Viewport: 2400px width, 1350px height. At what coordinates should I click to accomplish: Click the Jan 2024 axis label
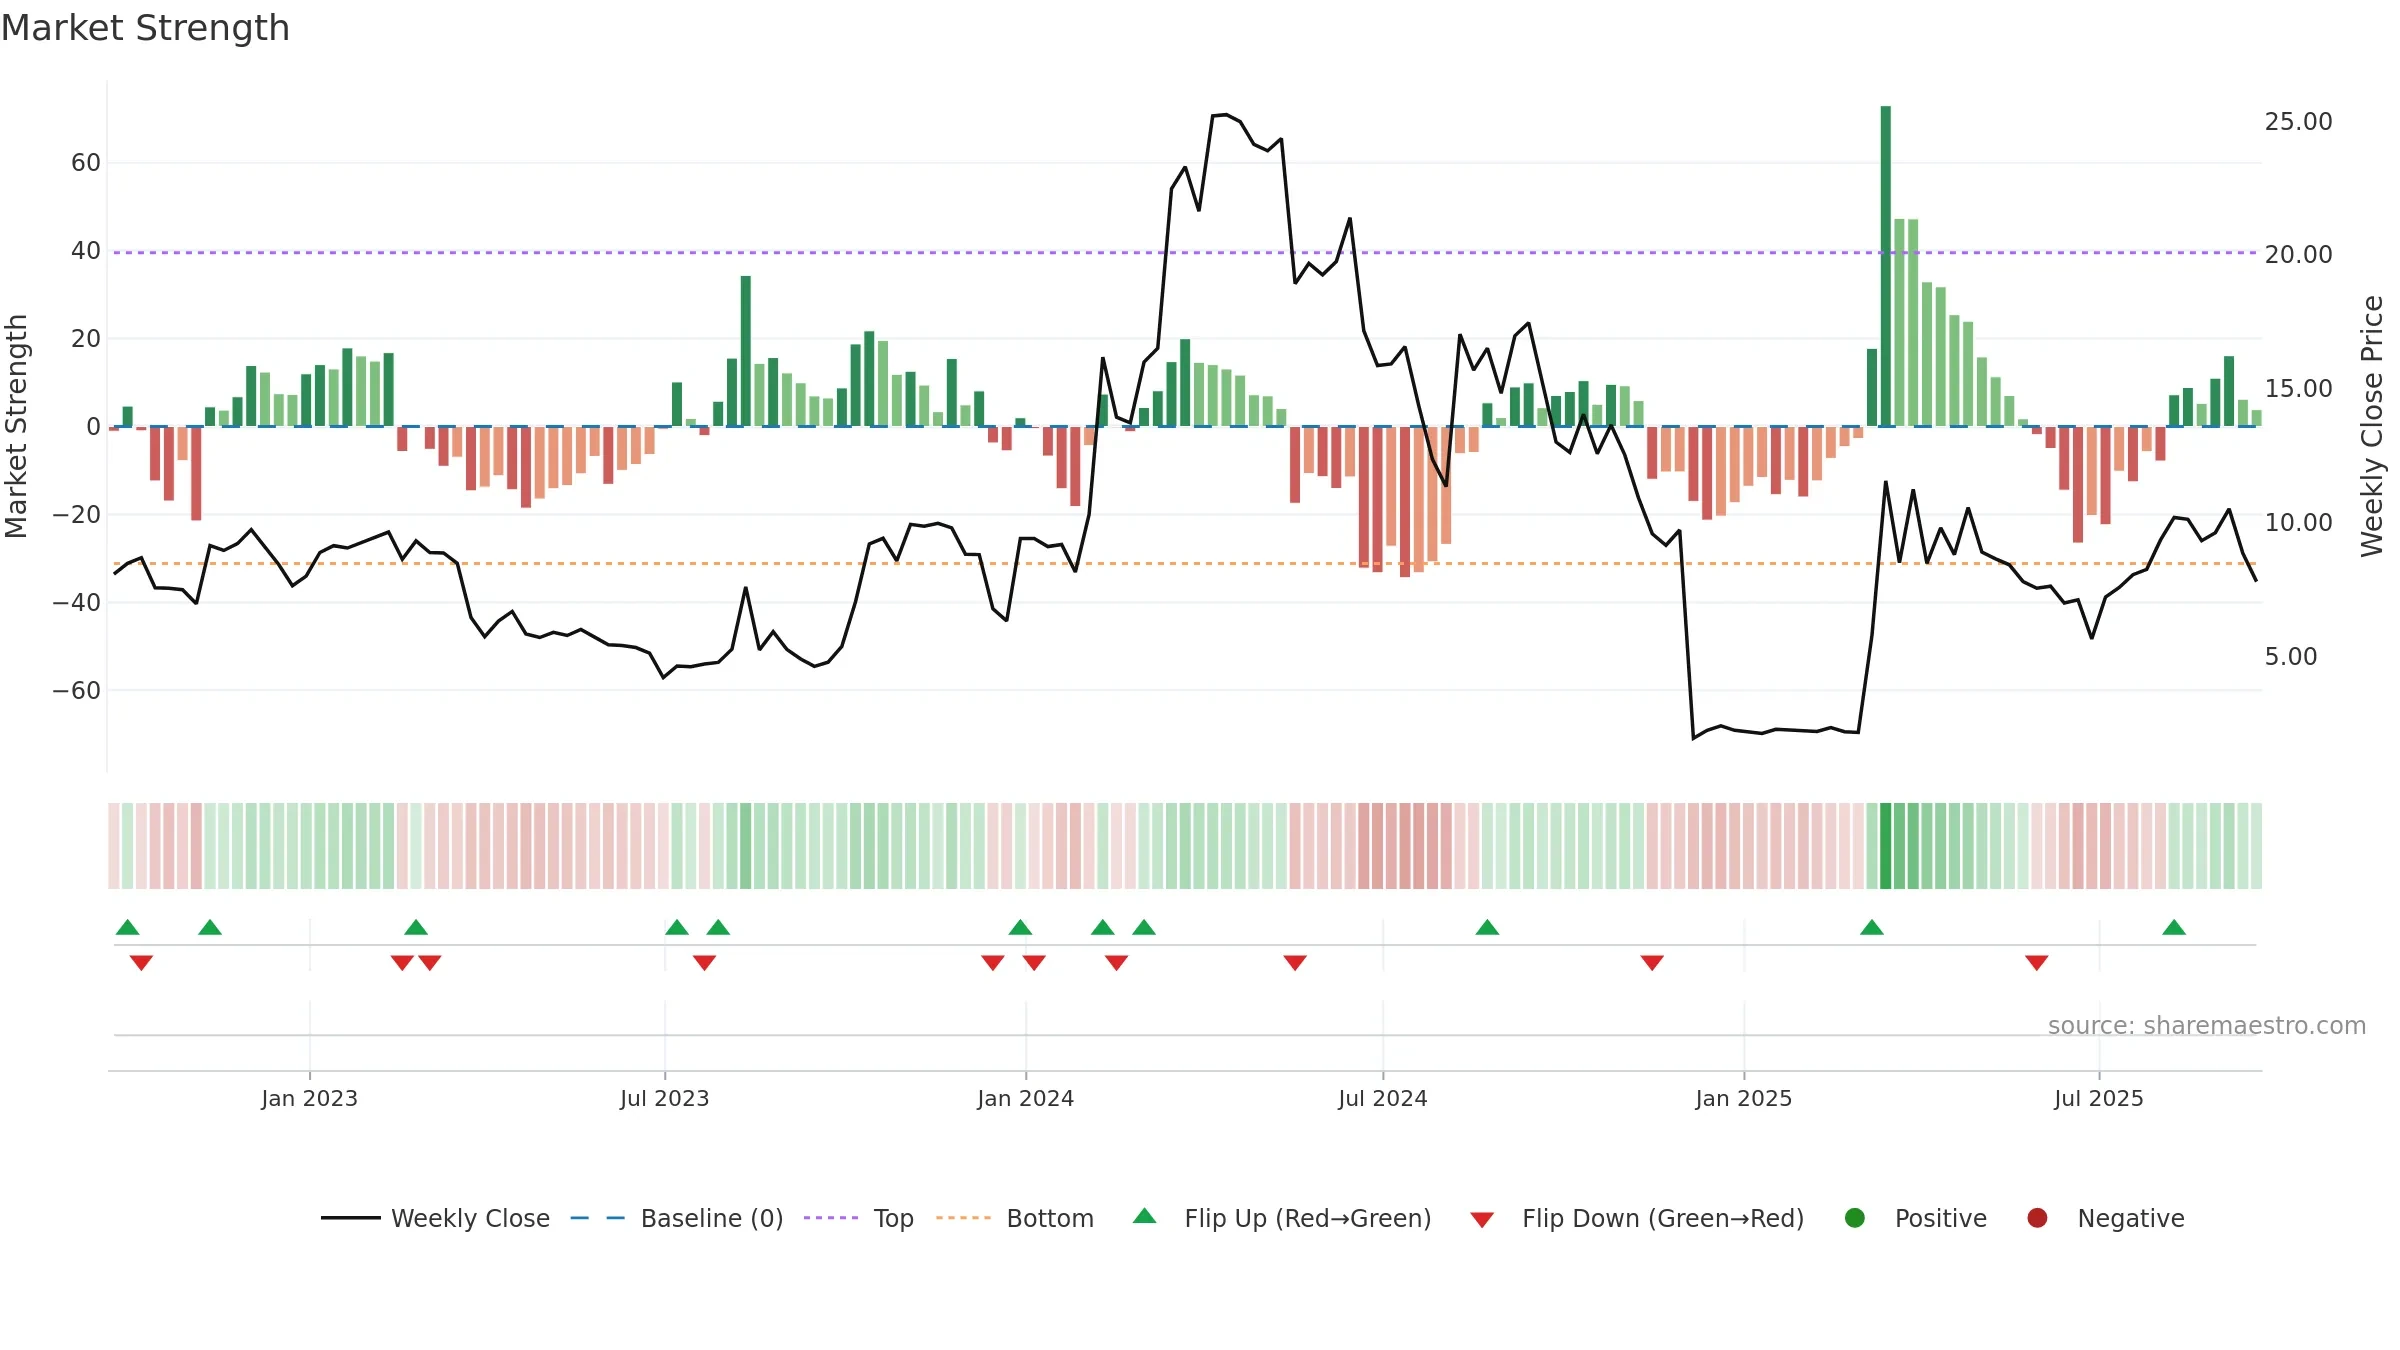(x=1026, y=1098)
